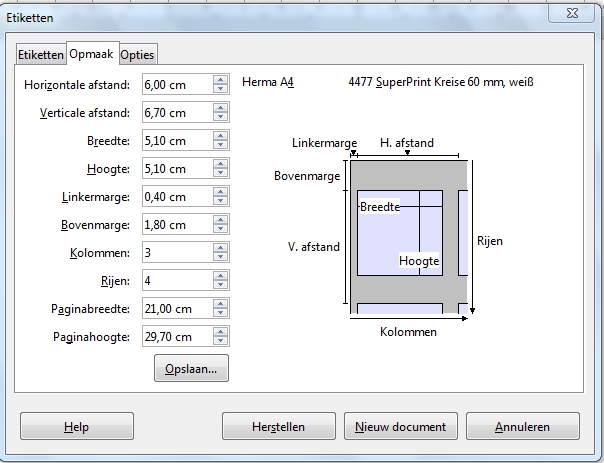Viewport: 604px width, 463px height.
Task: Decrease Rijen count with down arrow
Action: (x=220, y=286)
